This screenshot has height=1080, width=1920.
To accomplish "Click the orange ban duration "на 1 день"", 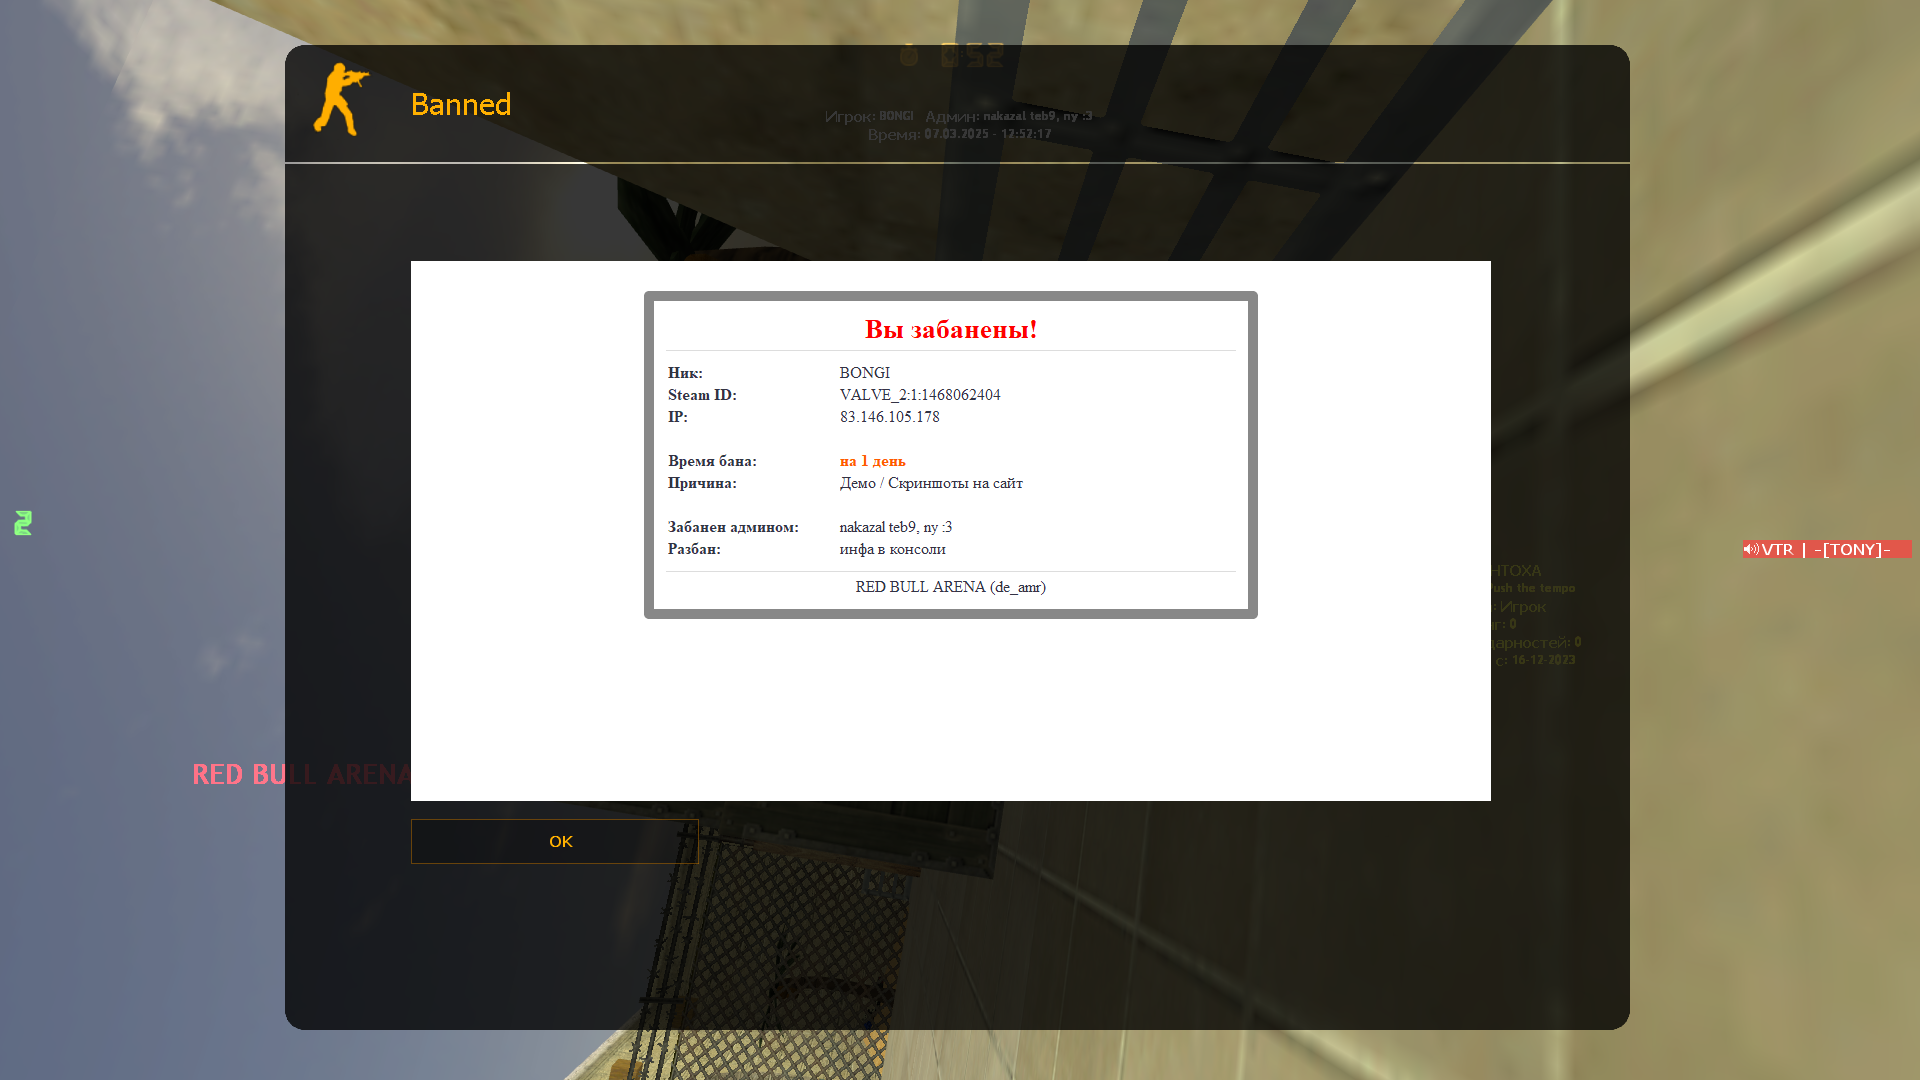I will (x=872, y=461).
